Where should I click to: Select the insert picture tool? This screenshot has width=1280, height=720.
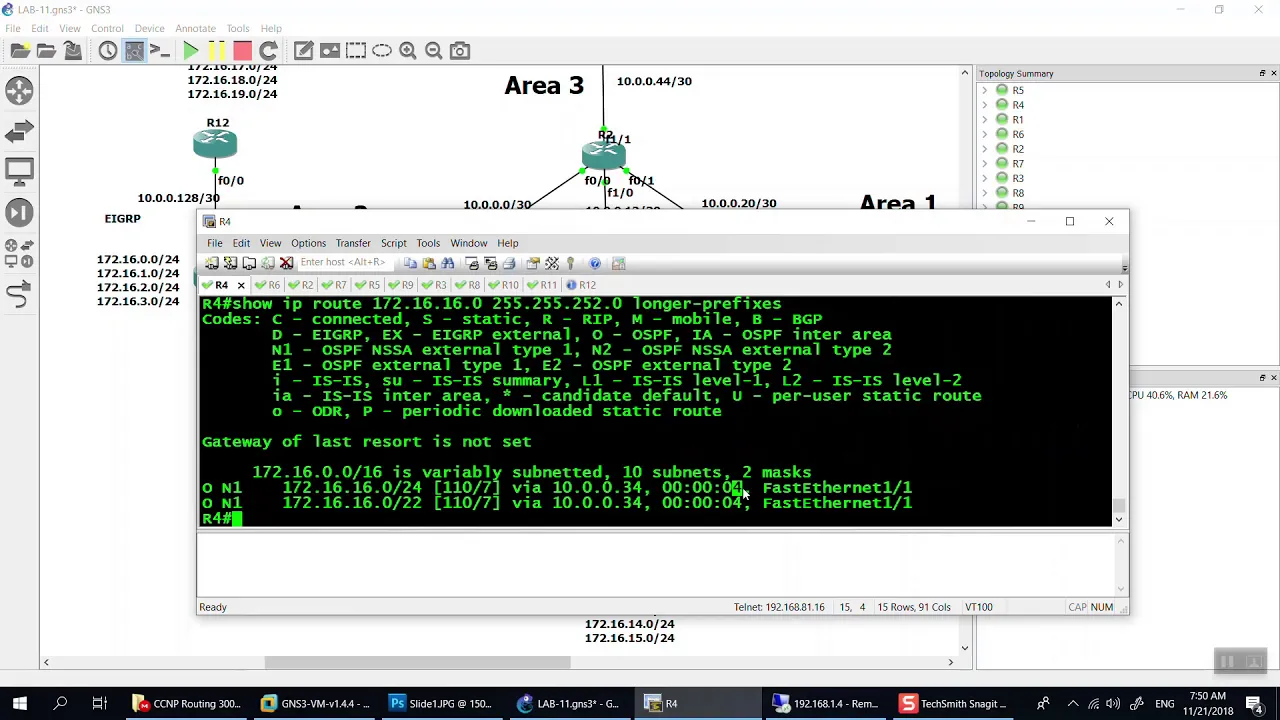(x=330, y=51)
